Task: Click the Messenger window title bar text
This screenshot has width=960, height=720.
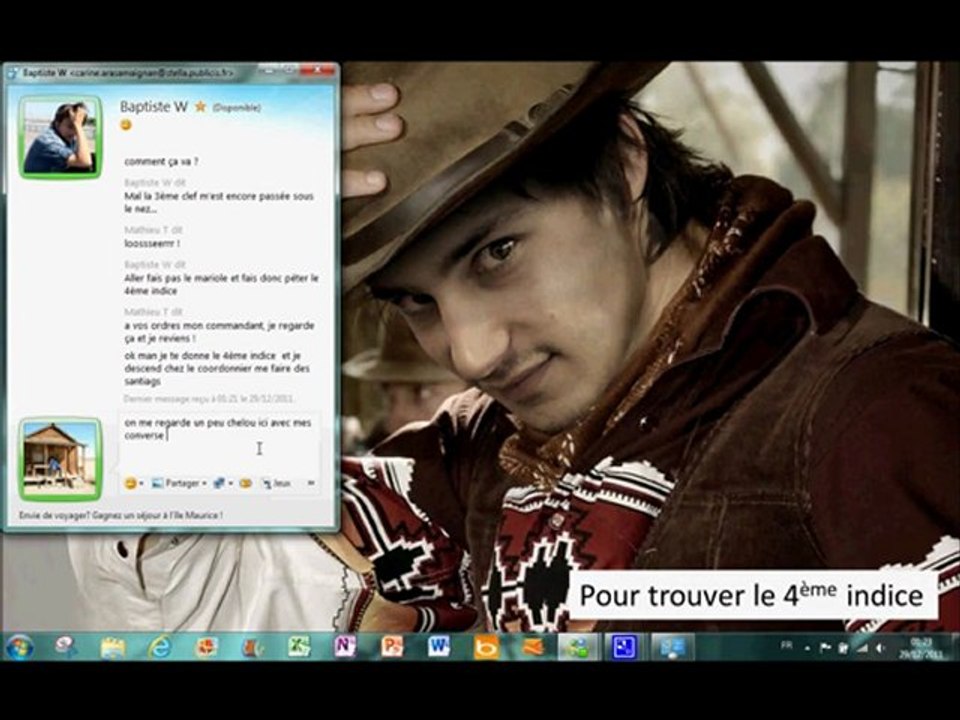Action: 128,73
